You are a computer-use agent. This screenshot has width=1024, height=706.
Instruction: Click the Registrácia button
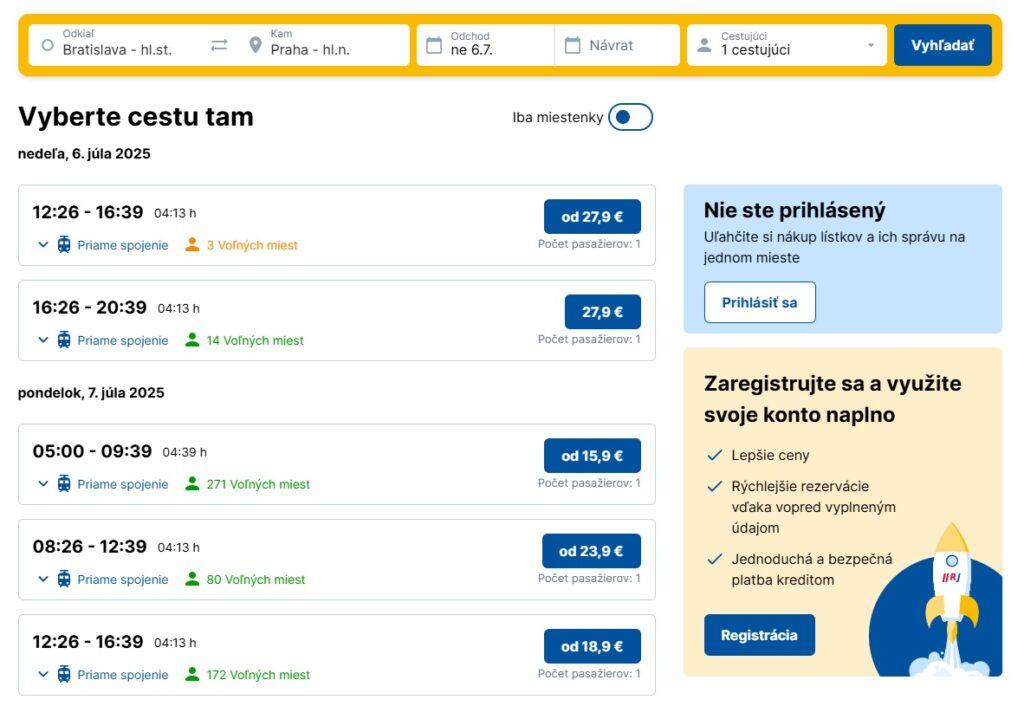(759, 635)
